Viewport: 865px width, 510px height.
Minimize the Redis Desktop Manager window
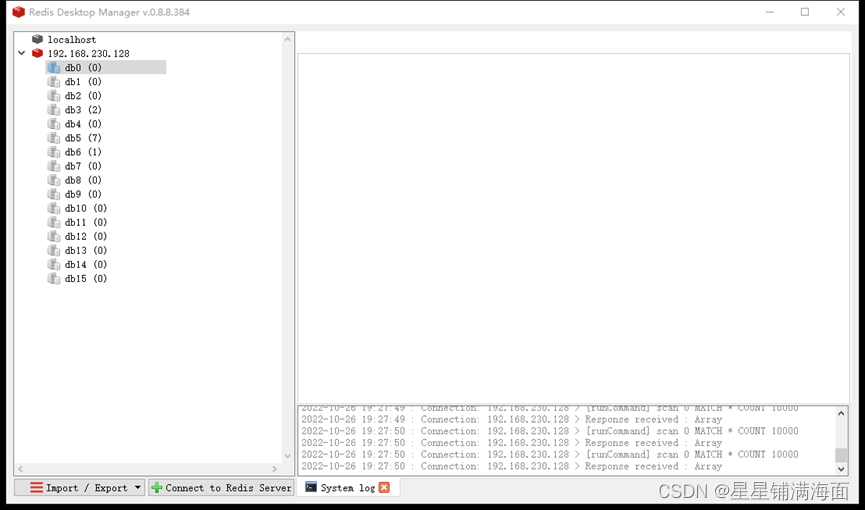pyautogui.click(x=770, y=12)
